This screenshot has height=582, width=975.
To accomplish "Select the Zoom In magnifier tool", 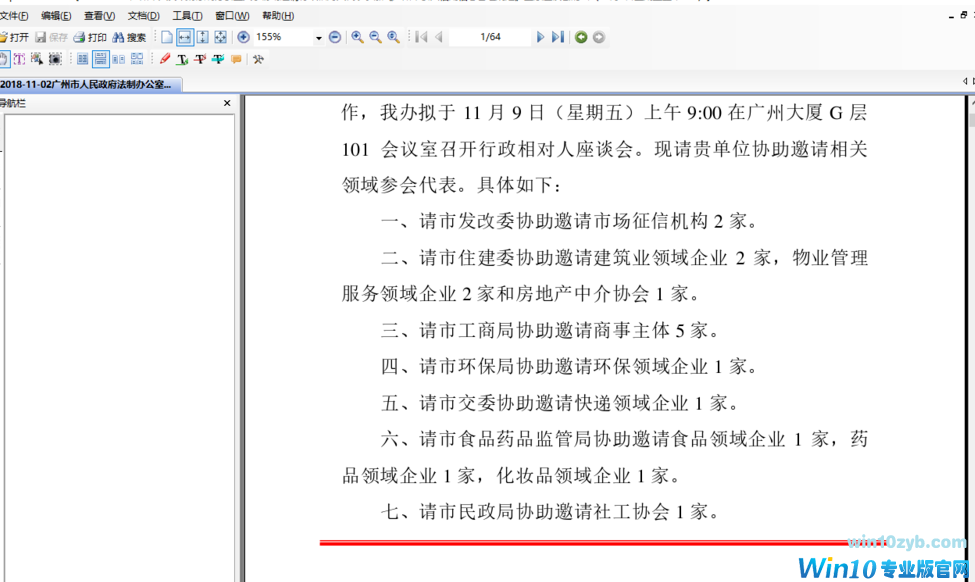I will (x=357, y=37).
